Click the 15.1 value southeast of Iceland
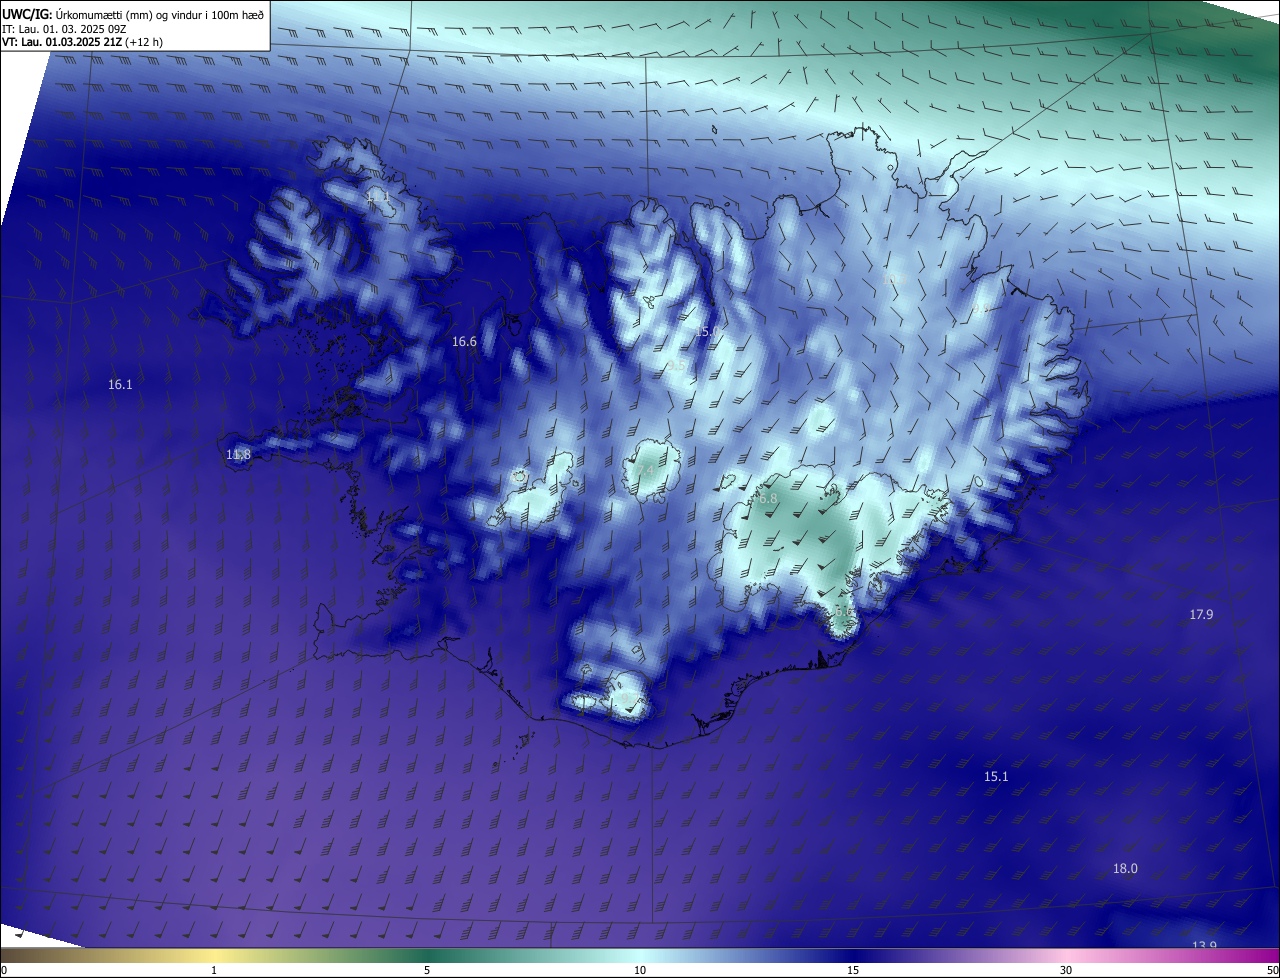Viewport: 1280px width, 978px height. coord(996,777)
